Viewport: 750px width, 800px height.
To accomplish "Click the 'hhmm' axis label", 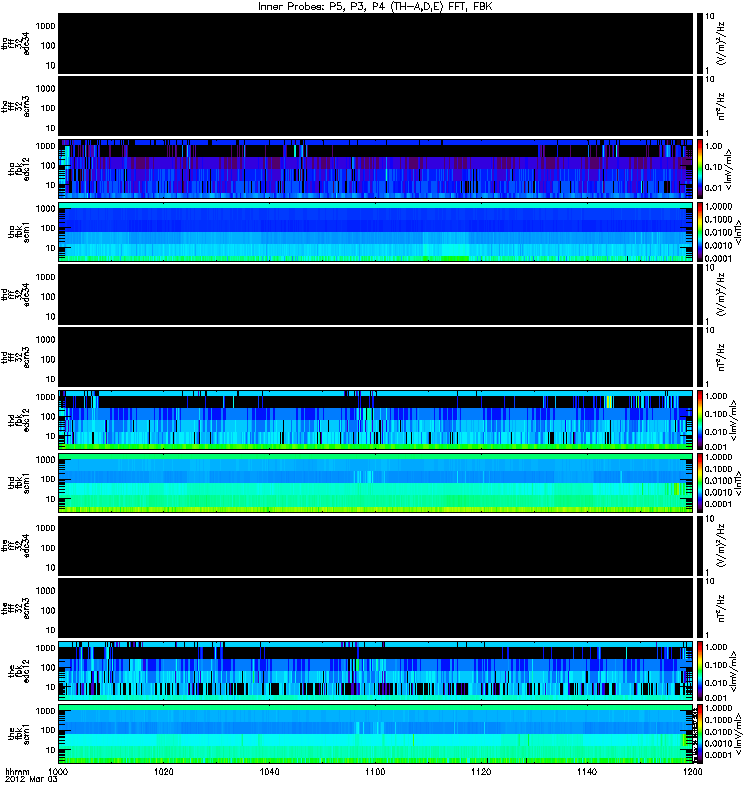I will 17,771.
